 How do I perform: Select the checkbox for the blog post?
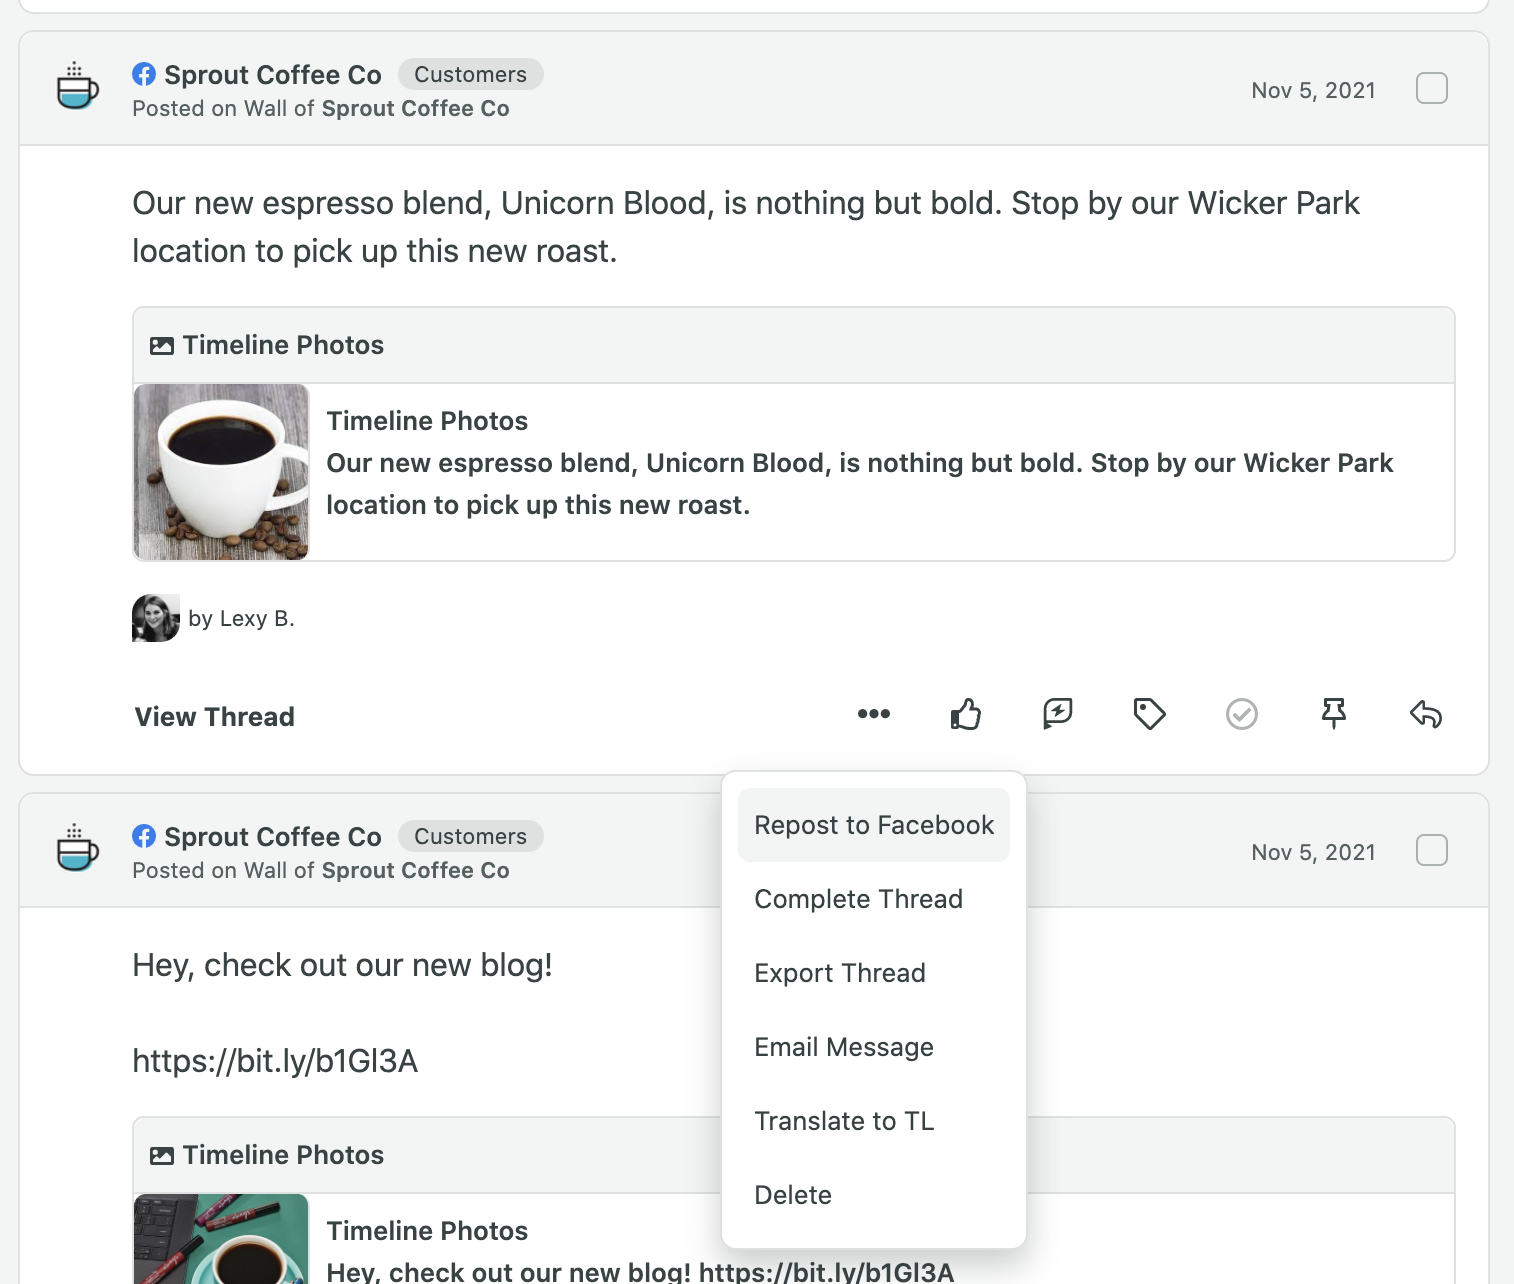[1432, 850]
